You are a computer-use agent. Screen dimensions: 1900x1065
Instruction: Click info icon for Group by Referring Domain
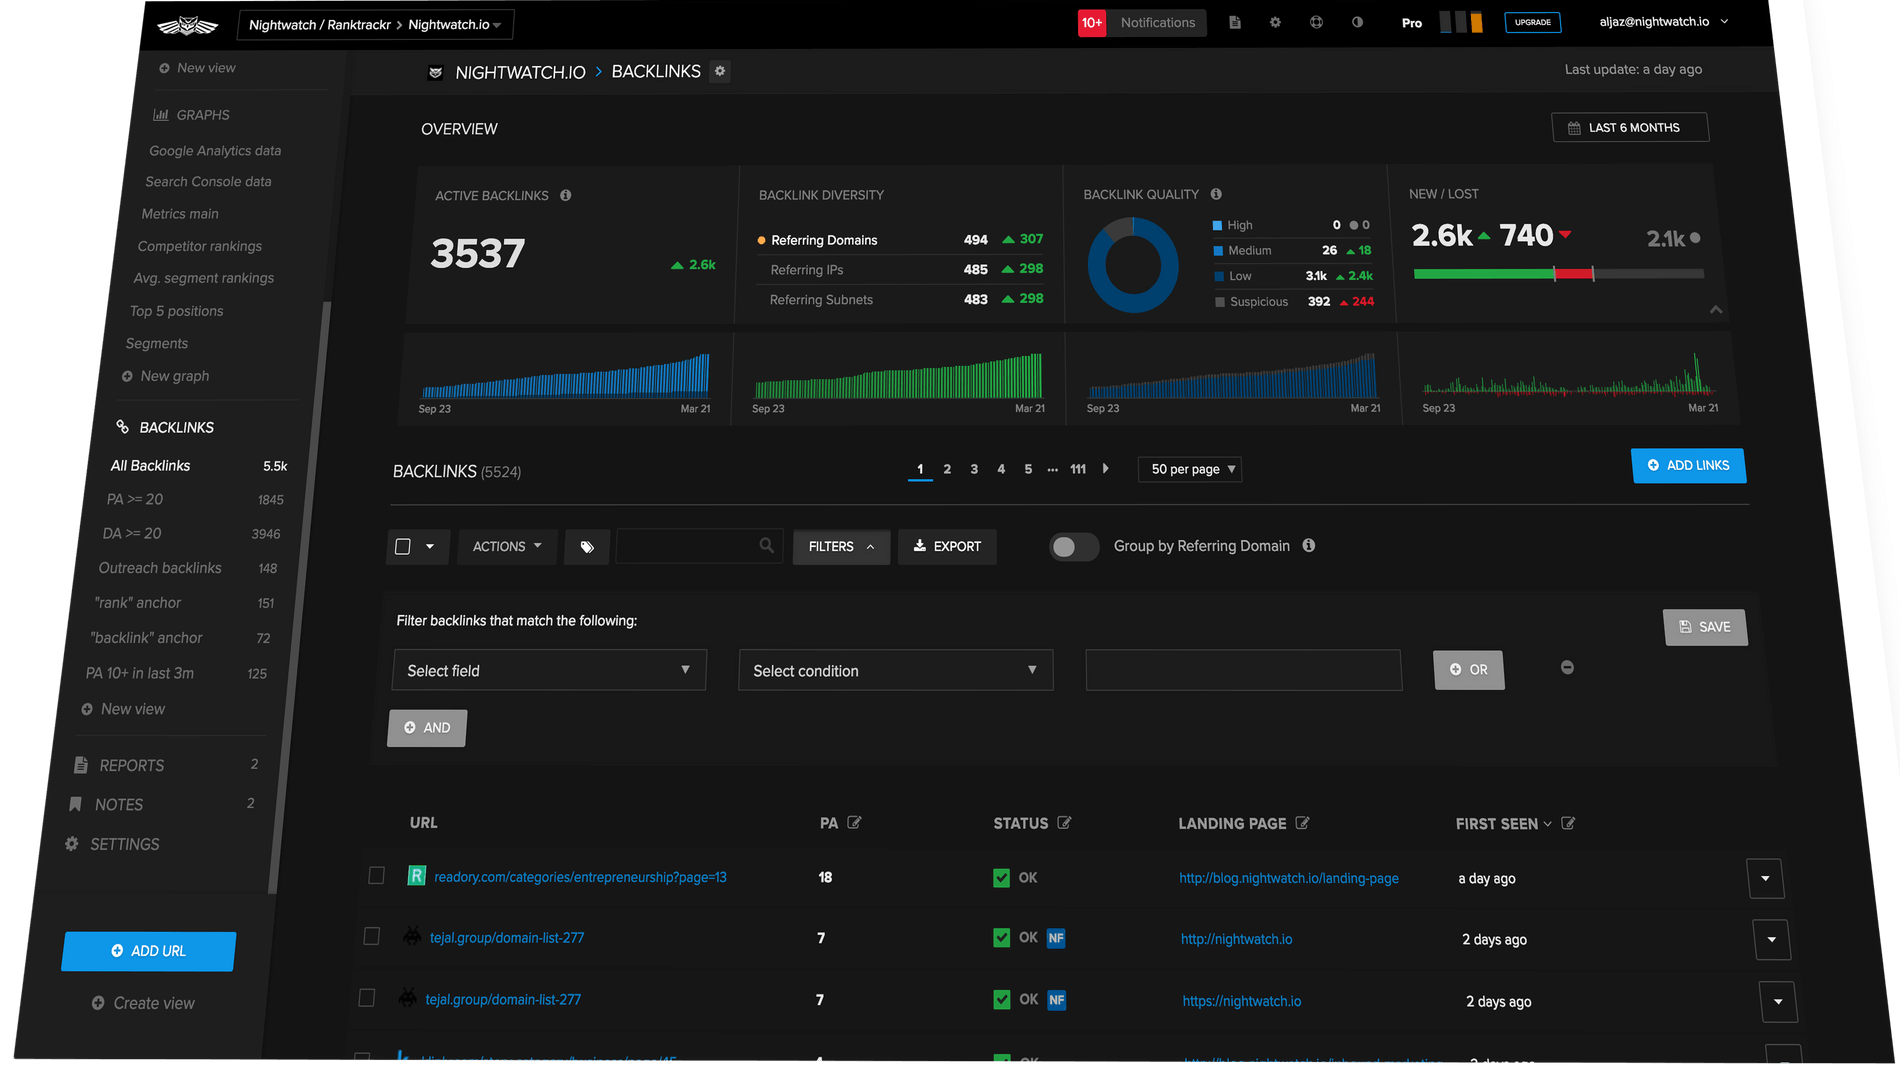pos(1308,545)
